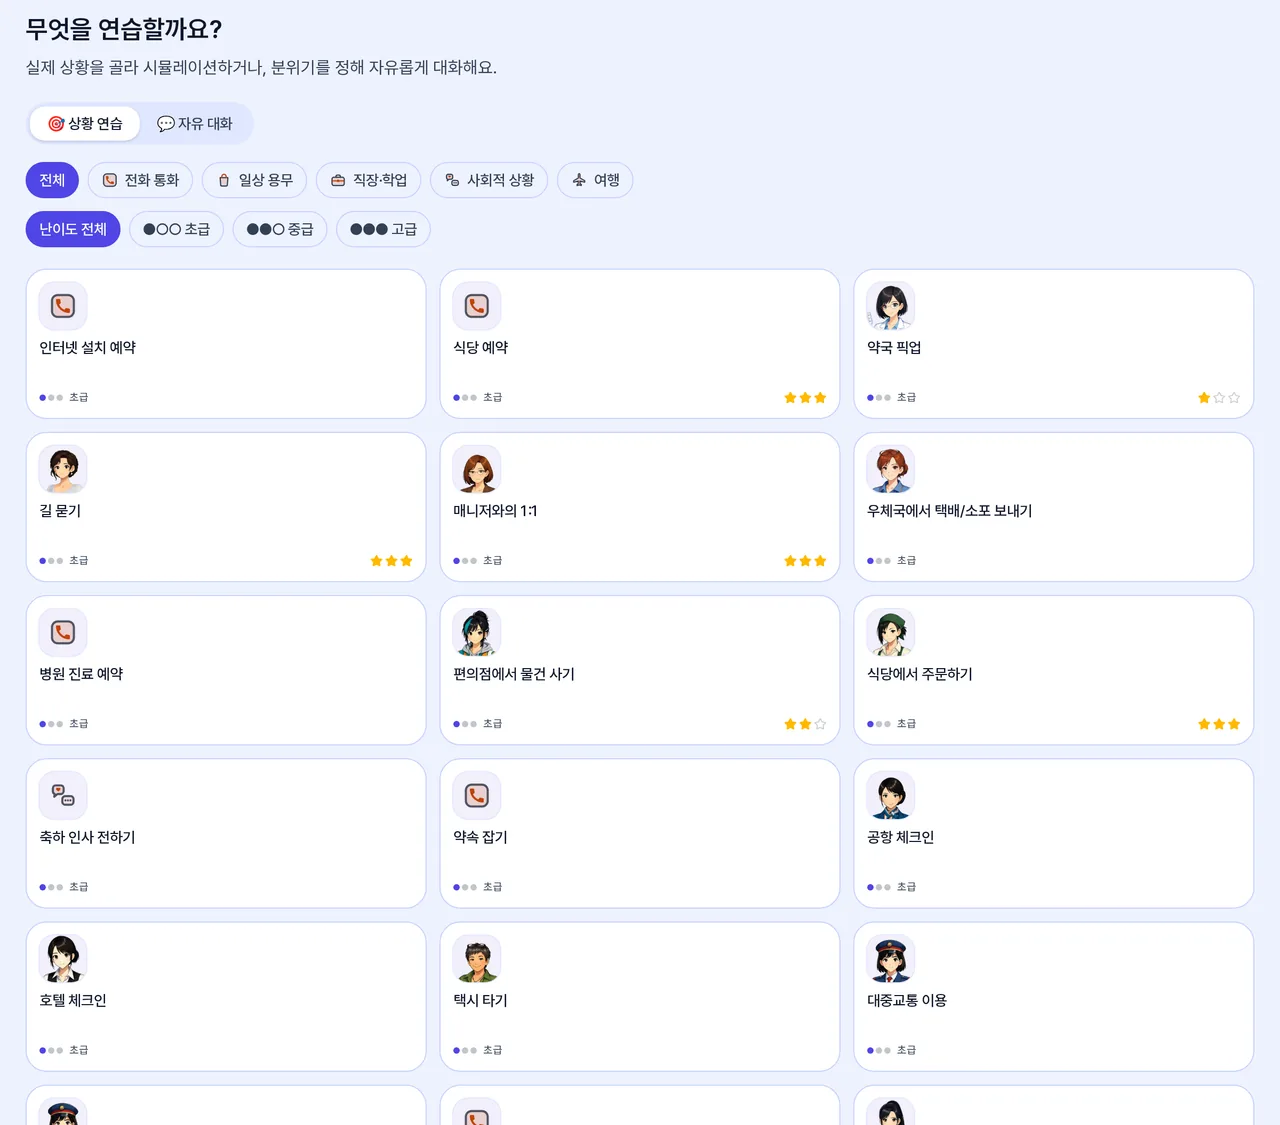Click the 약속 잡기 scenario title
This screenshot has height=1125, width=1280.
pos(481,837)
